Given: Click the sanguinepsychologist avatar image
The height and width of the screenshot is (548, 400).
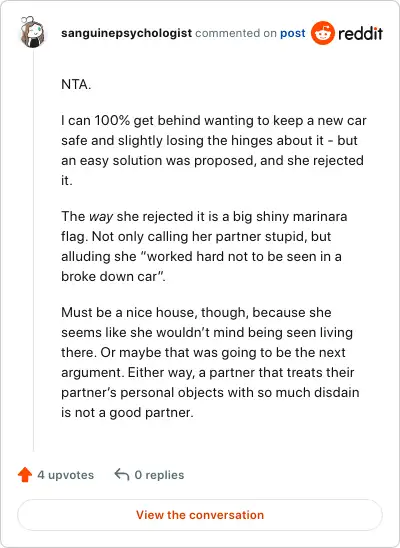Looking at the screenshot, I should [x=32, y=32].
